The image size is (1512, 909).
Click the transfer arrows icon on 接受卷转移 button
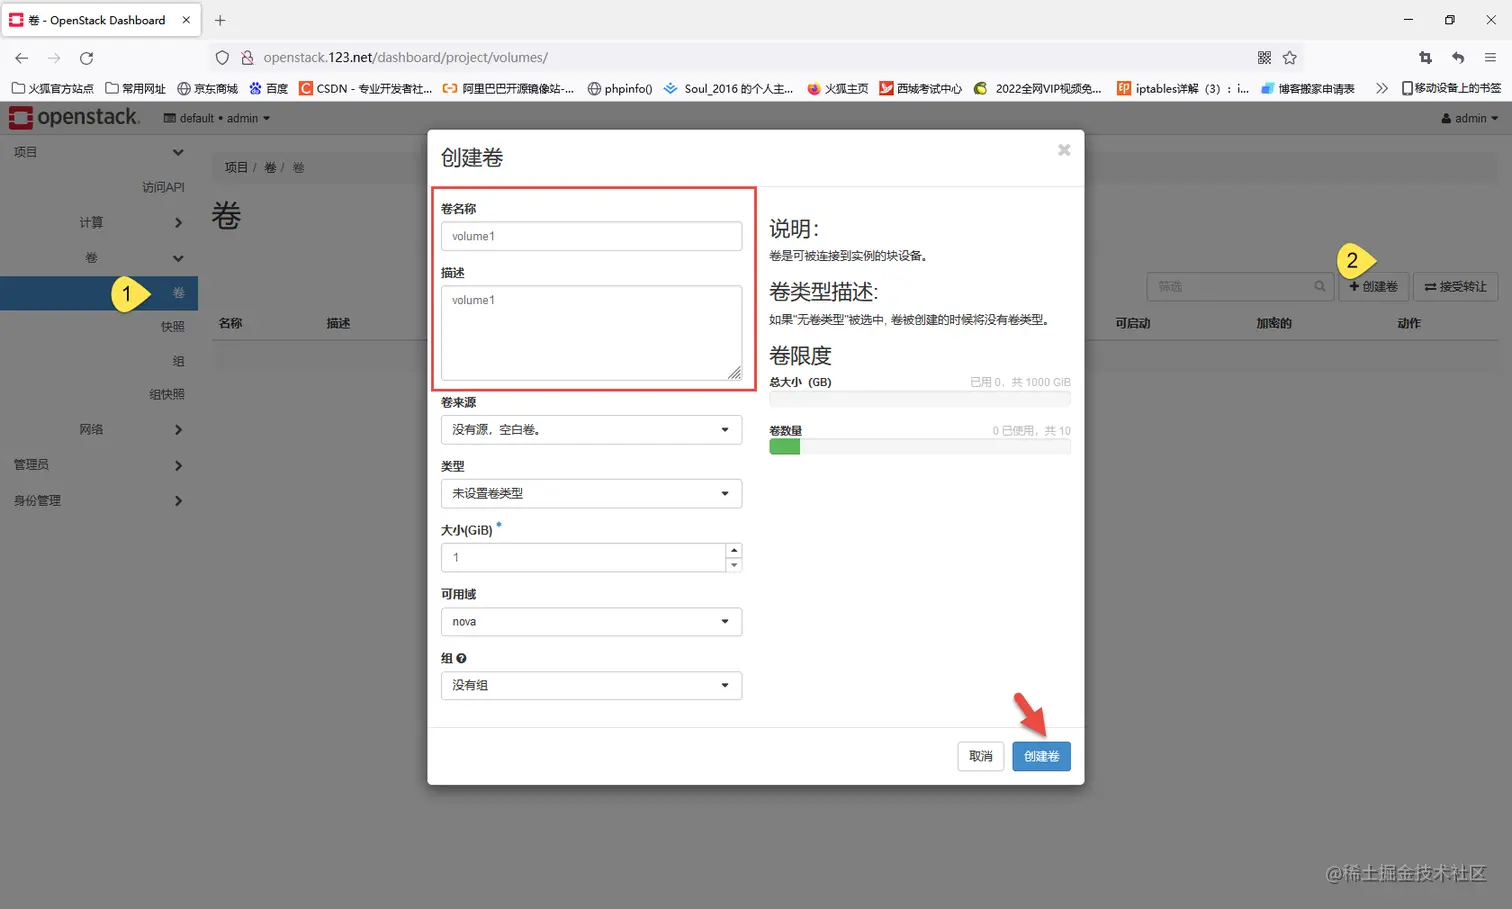(1429, 286)
